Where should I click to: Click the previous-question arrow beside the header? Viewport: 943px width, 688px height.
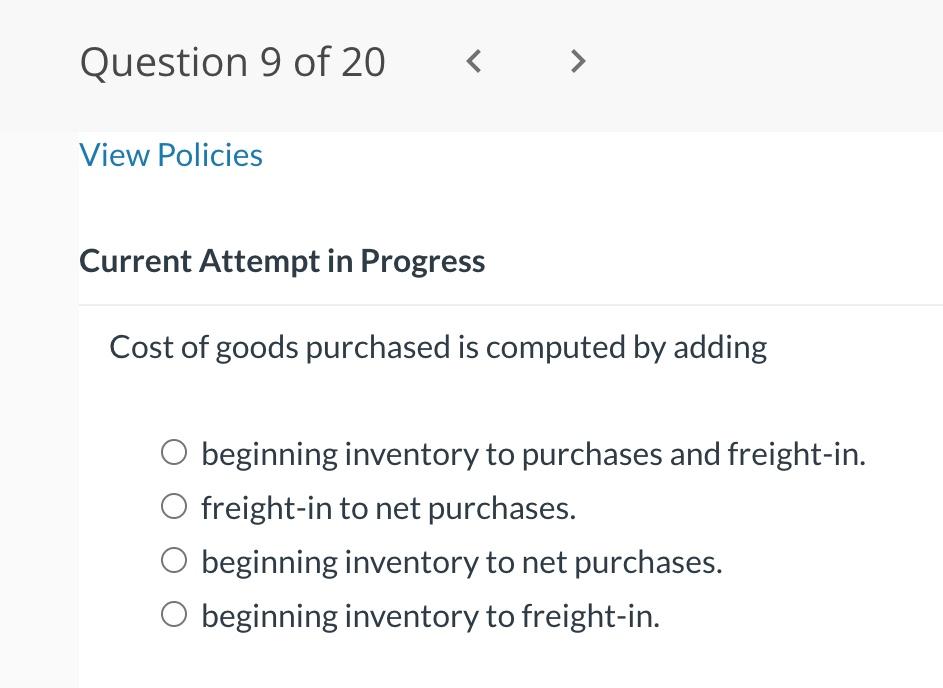pyautogui.click(x=473, y=61)
